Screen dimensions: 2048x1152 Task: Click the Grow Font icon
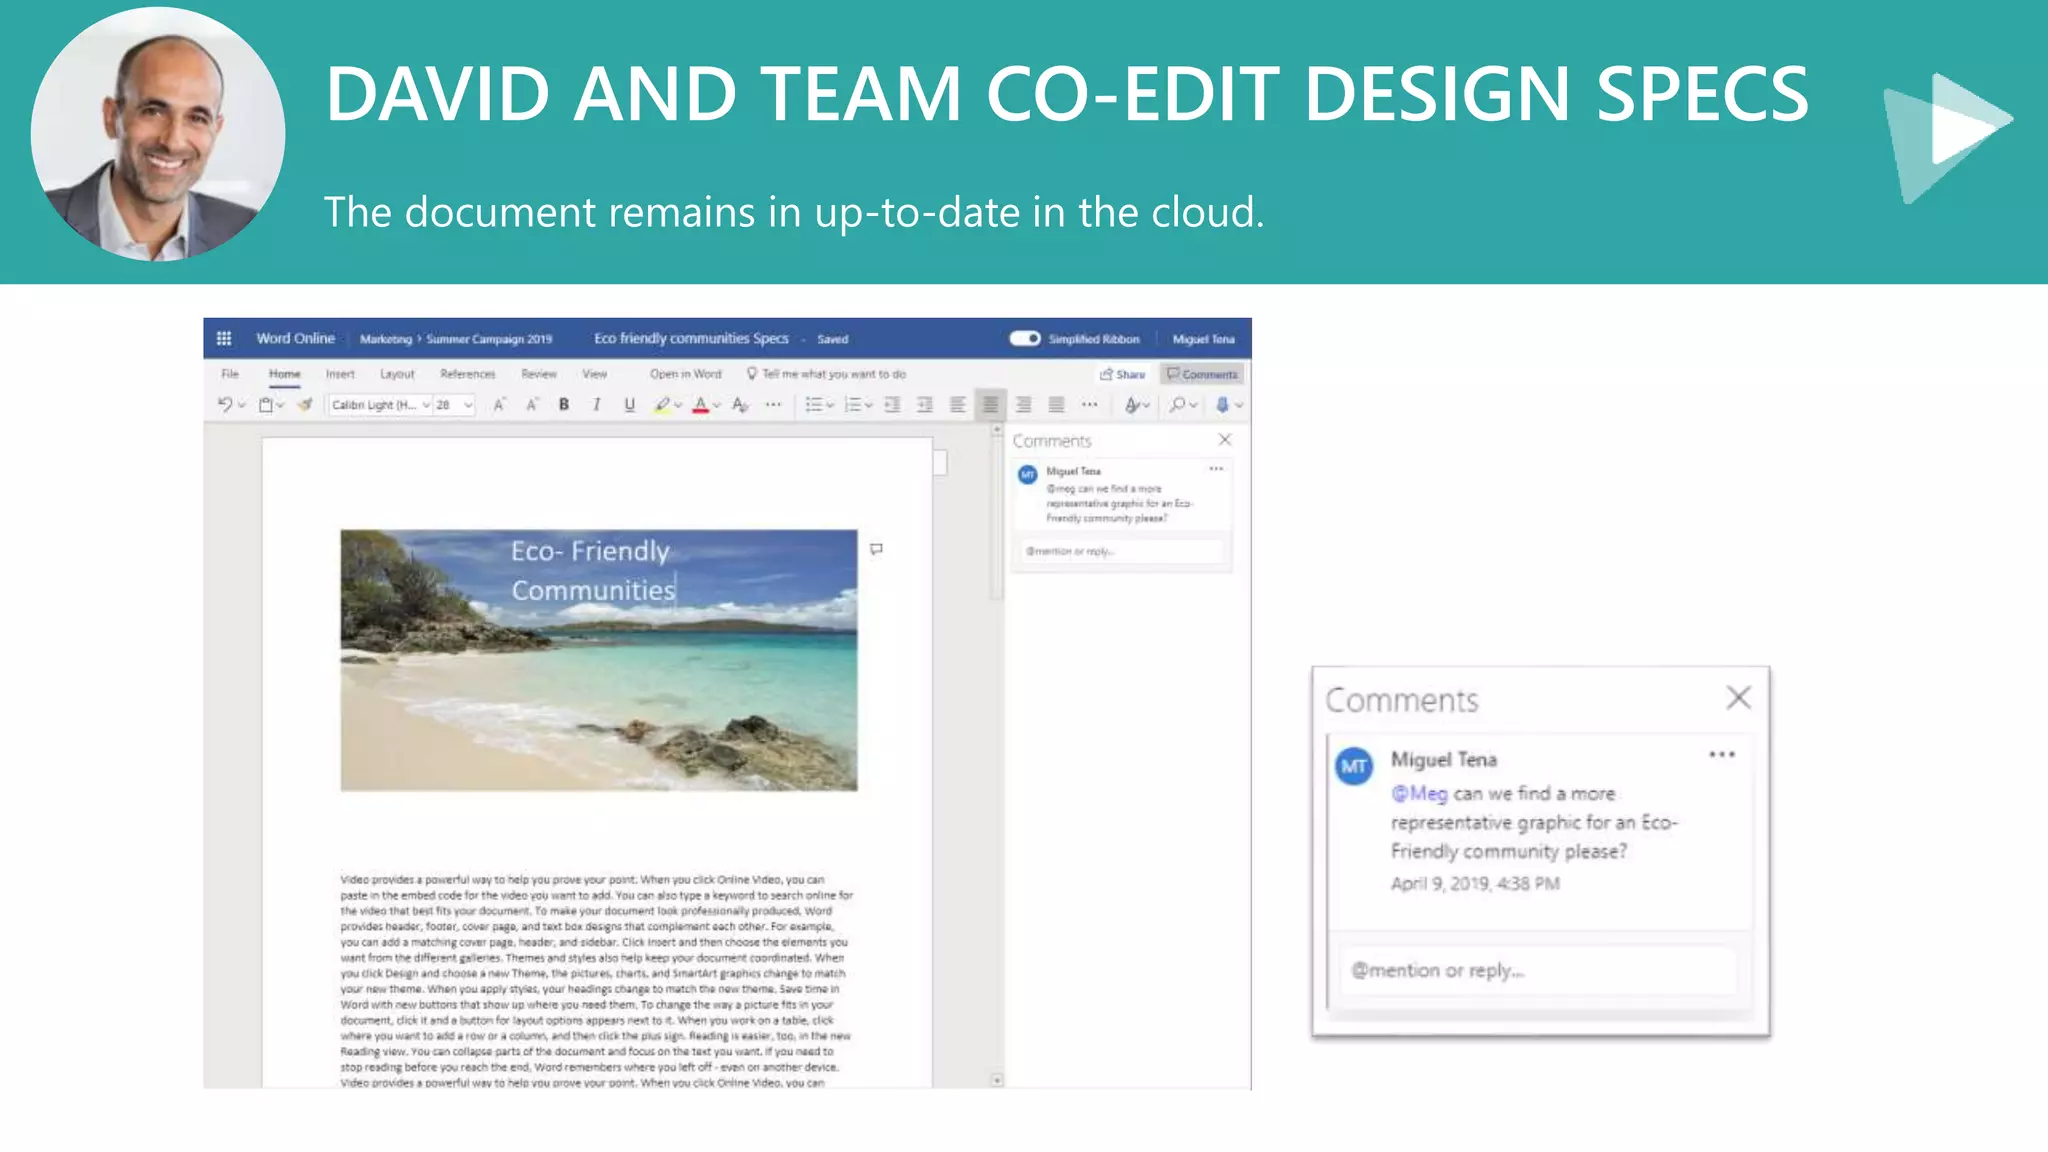coord(499,405)
